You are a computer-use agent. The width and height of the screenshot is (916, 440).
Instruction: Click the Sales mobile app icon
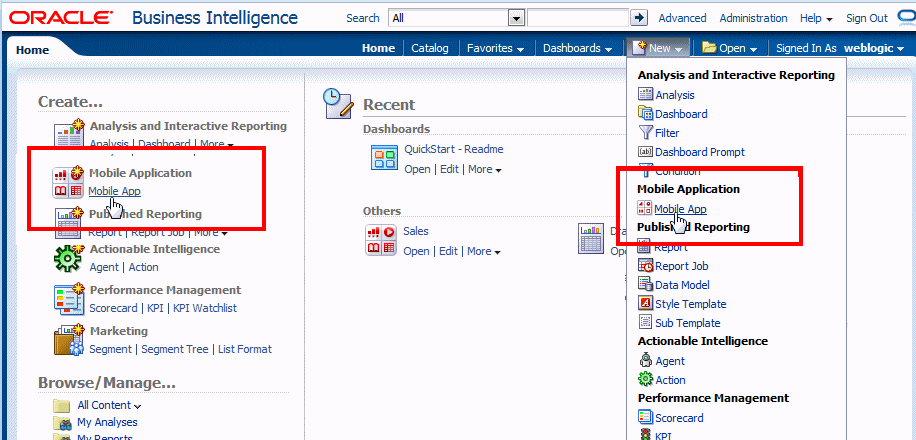click(381, 240)
